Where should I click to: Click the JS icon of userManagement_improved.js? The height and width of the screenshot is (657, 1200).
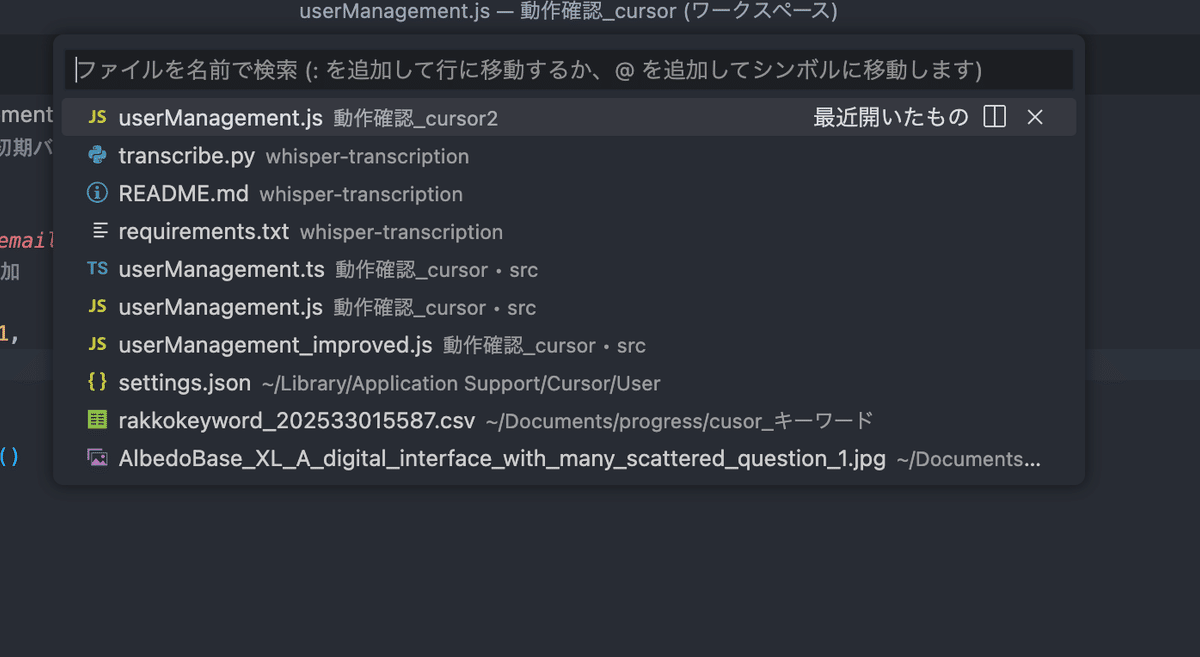[x=96, y=345]
